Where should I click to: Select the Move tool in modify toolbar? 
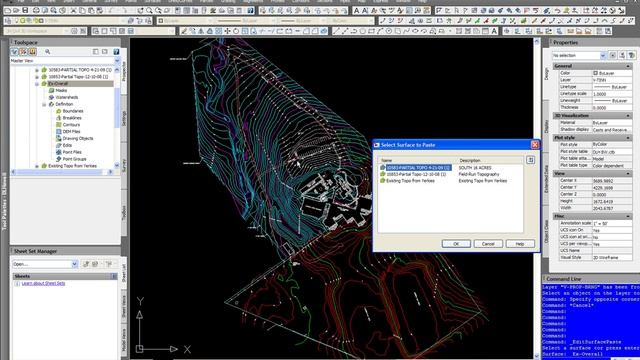click(227, 31)
